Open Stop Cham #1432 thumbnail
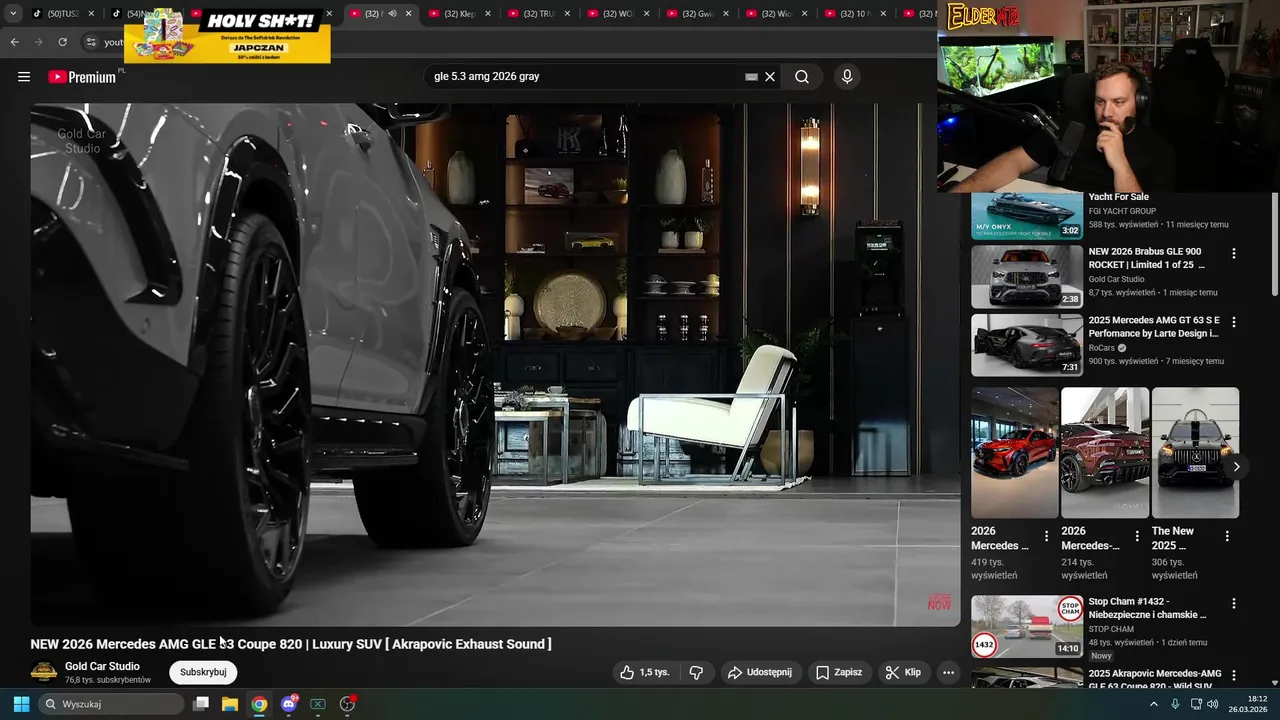1280x720 pixels. pyautogui.click(x=1027, y=626)
